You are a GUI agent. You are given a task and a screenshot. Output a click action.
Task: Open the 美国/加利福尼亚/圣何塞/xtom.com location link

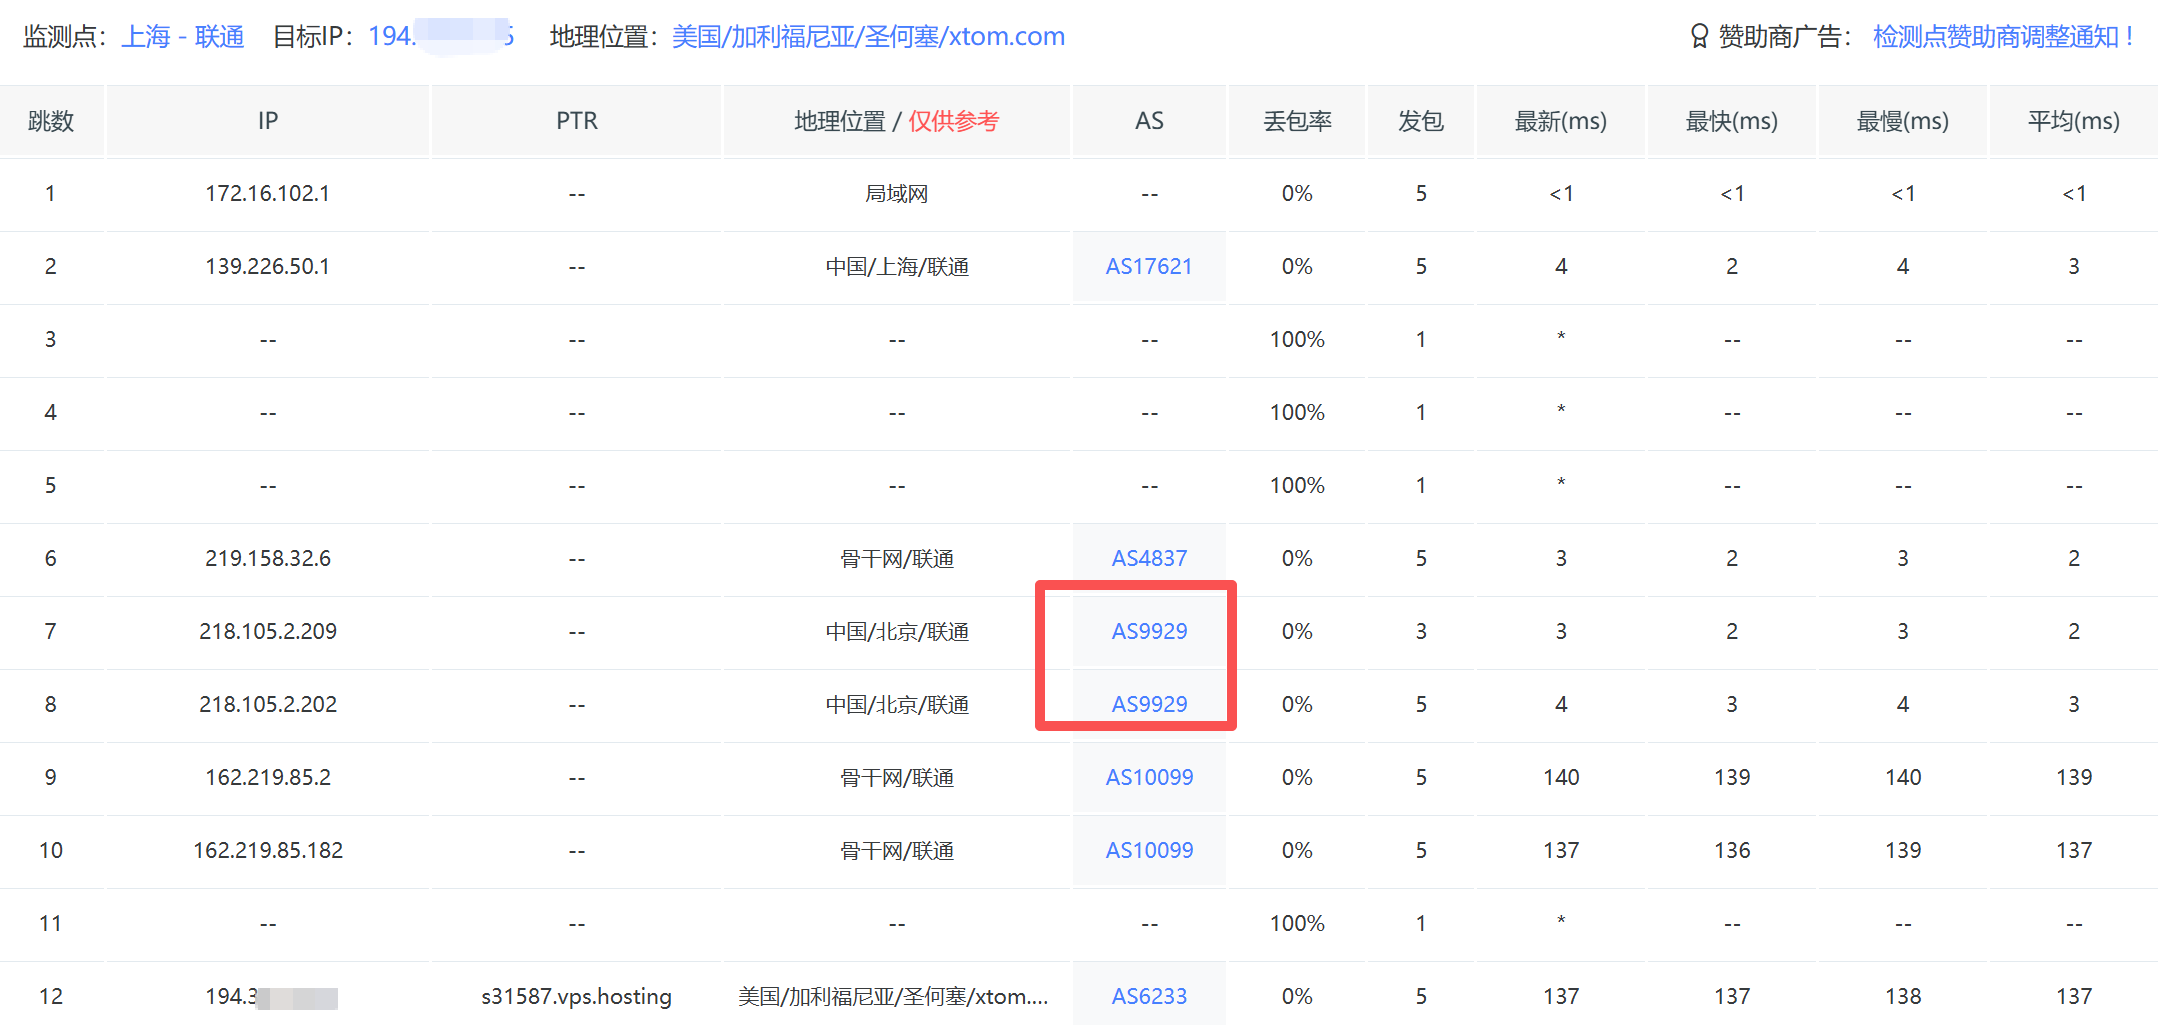tap(868, 37)
